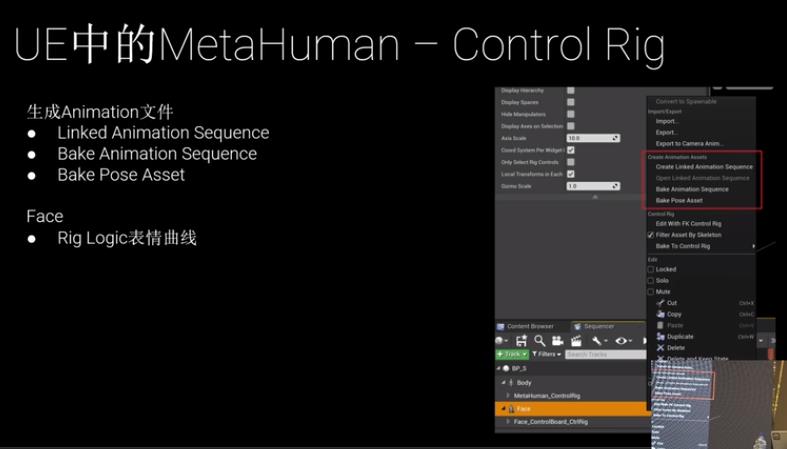Click the Content Browser tab icon
Image resolution: width=787 pixels, height=449 pixels.
tap(500, 326)
